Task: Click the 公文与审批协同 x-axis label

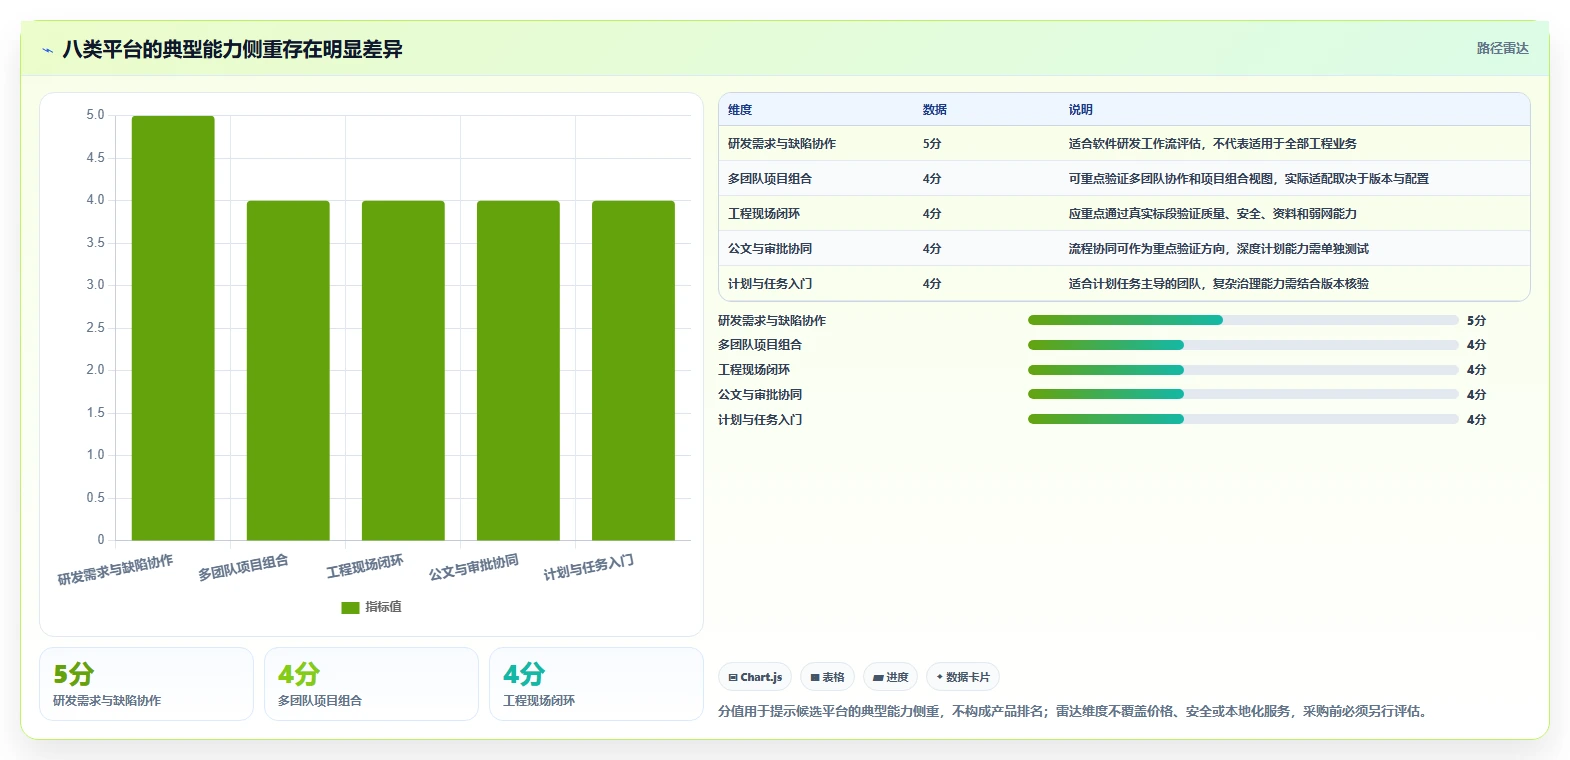Action: [x=474, y=568]
